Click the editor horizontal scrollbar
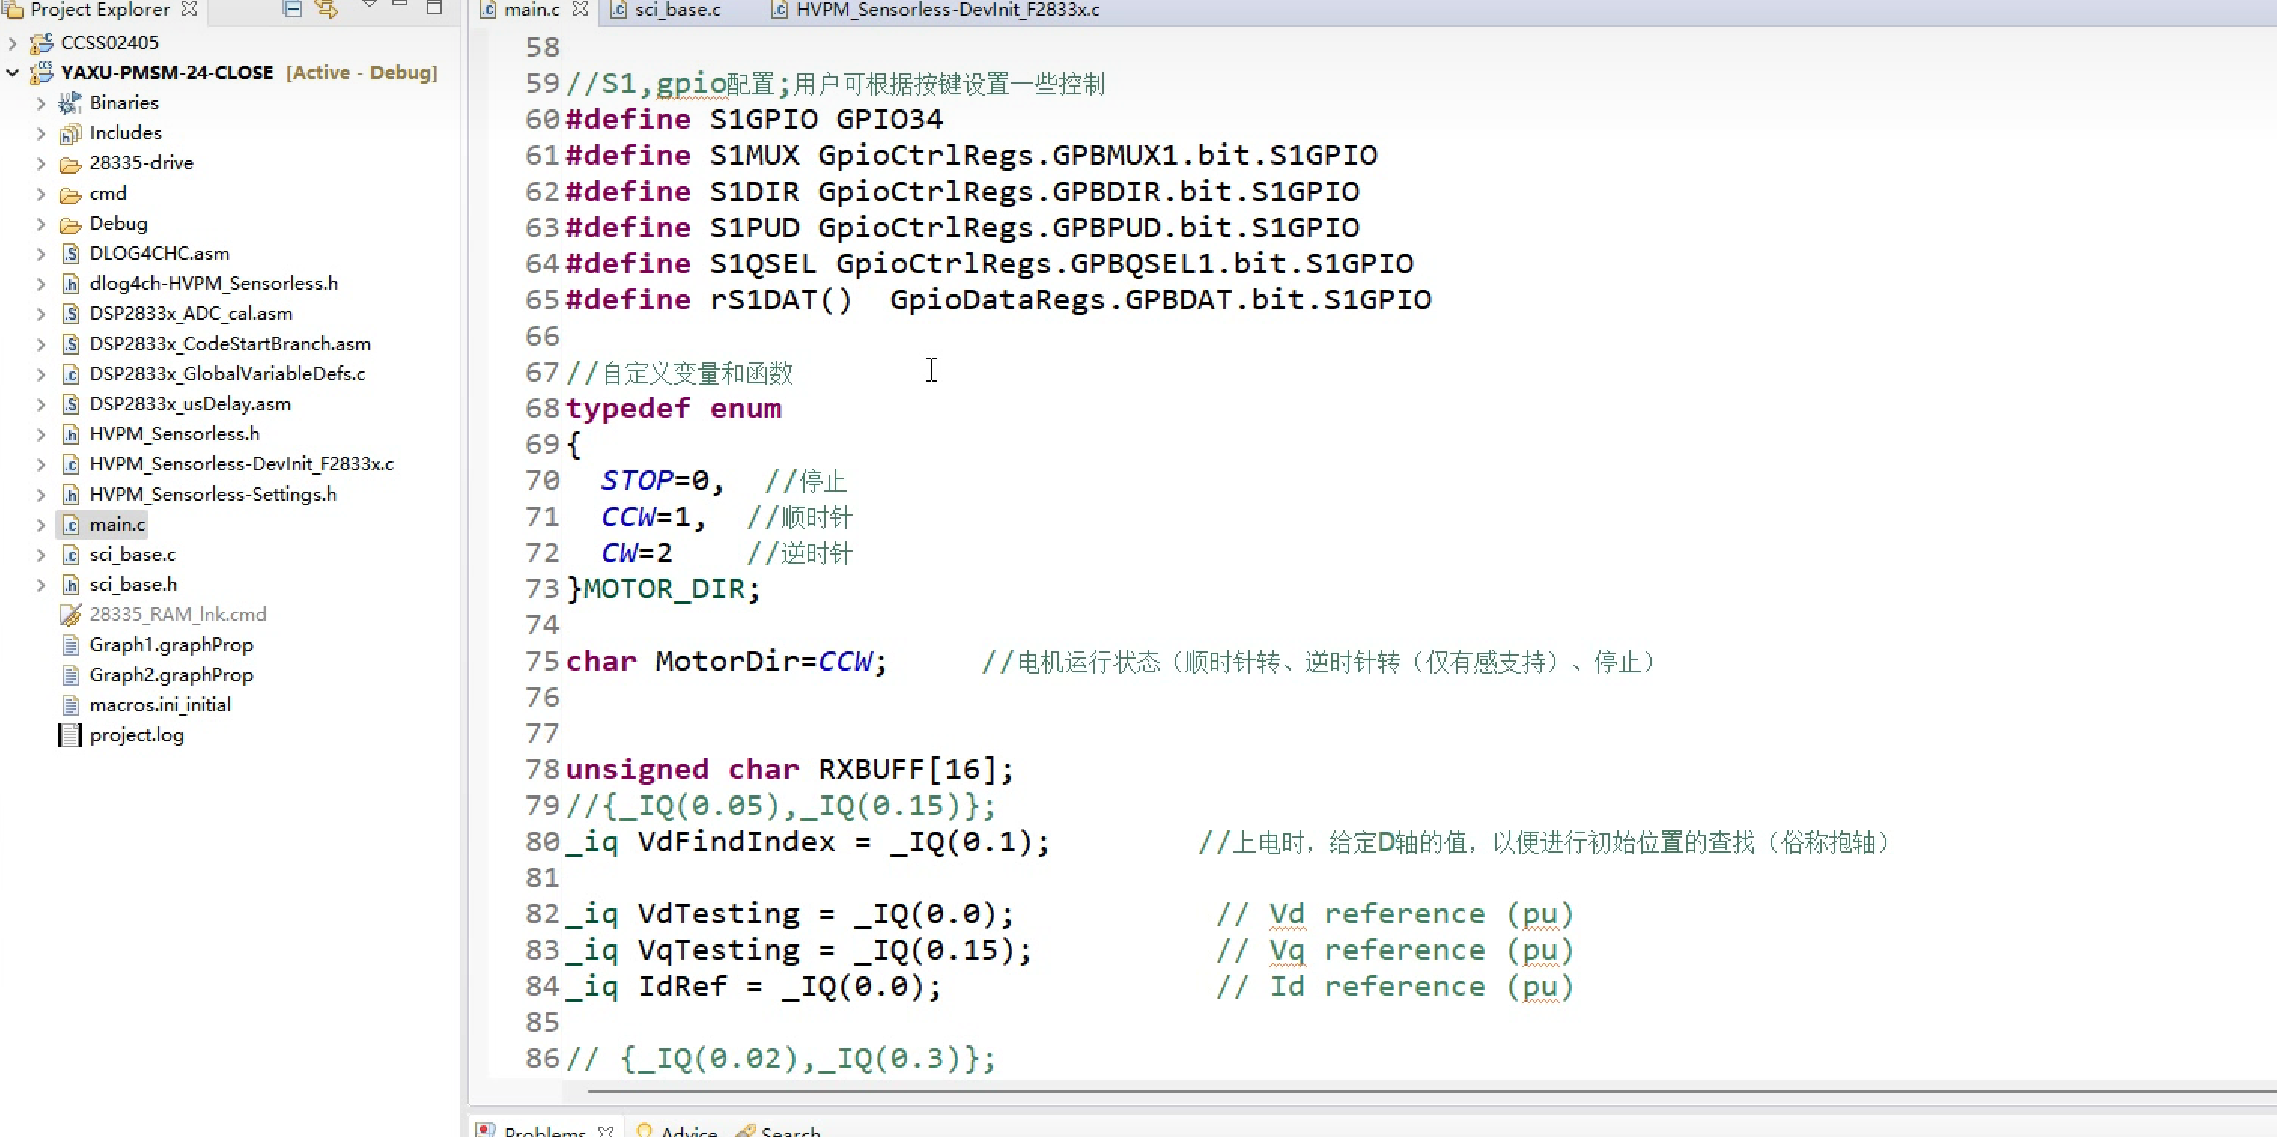The height and width of the screenshot is (1137, 2277). (1400, 1092)
